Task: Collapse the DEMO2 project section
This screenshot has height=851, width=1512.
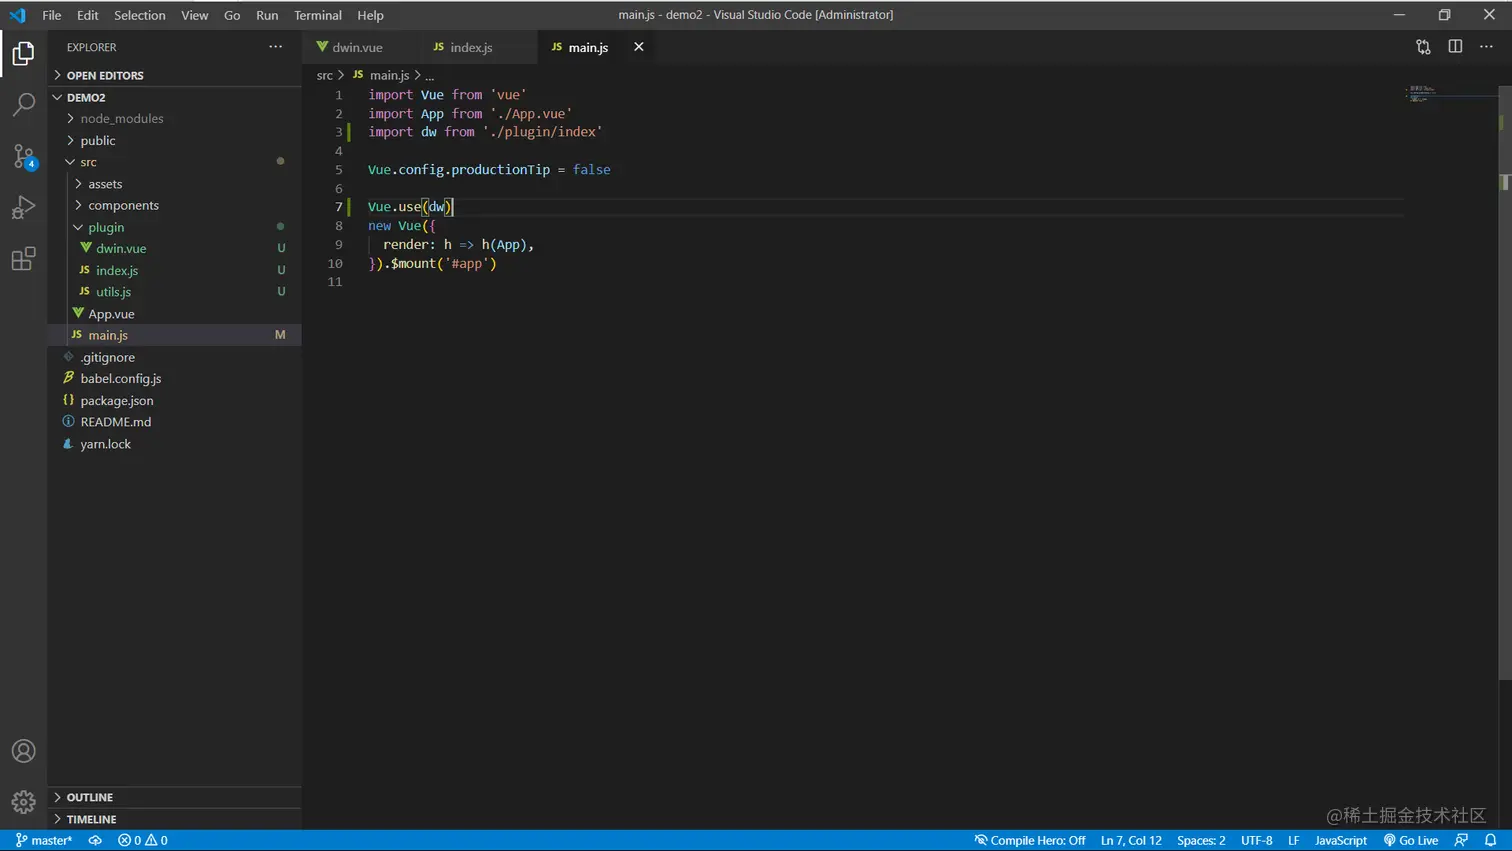Action: point(175,97)
